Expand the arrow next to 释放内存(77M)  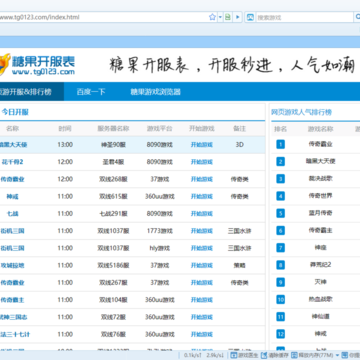pos(337,355)
